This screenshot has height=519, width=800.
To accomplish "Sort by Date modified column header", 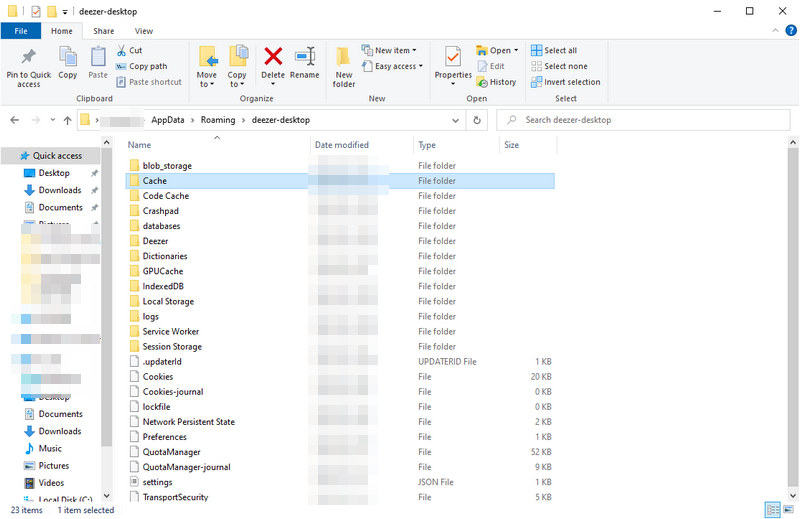I will coord(361,145).
